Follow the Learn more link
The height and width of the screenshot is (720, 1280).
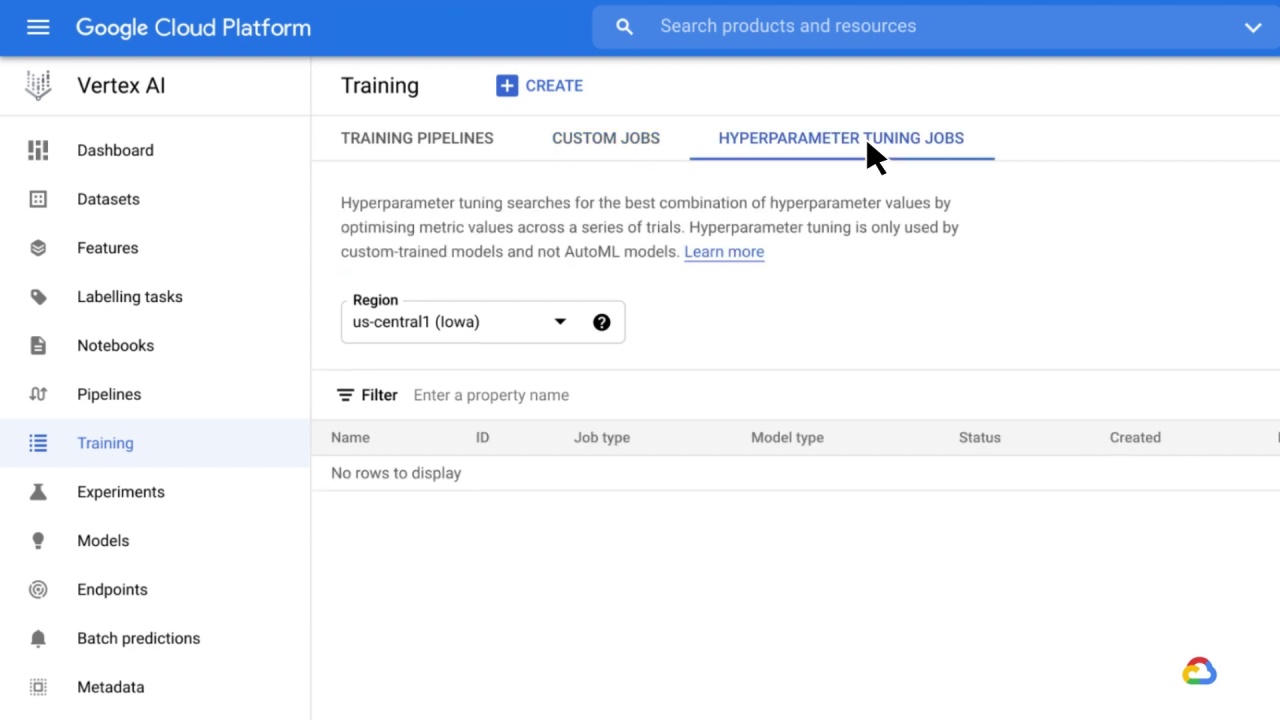(724, 252)
